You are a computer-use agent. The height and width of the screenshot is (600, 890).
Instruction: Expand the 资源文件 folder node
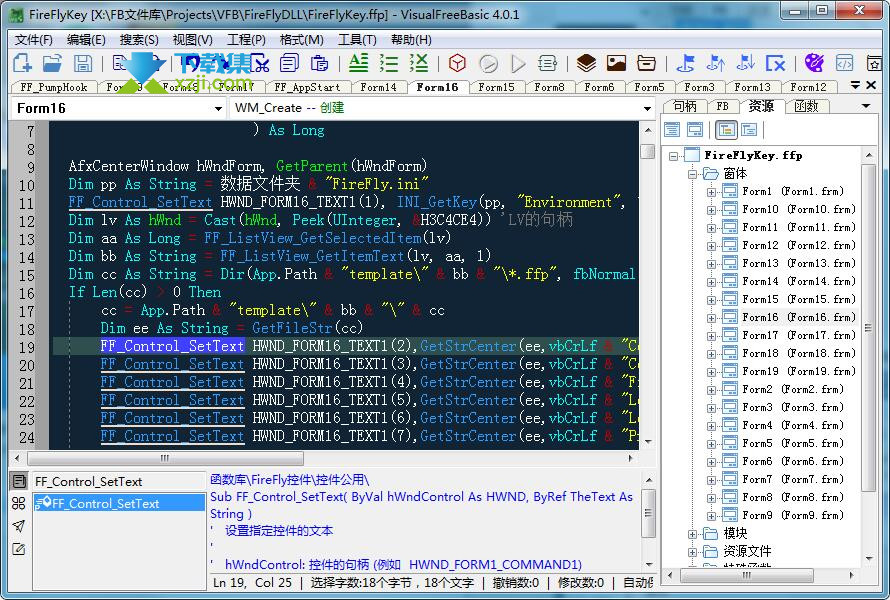pos(692,552)
